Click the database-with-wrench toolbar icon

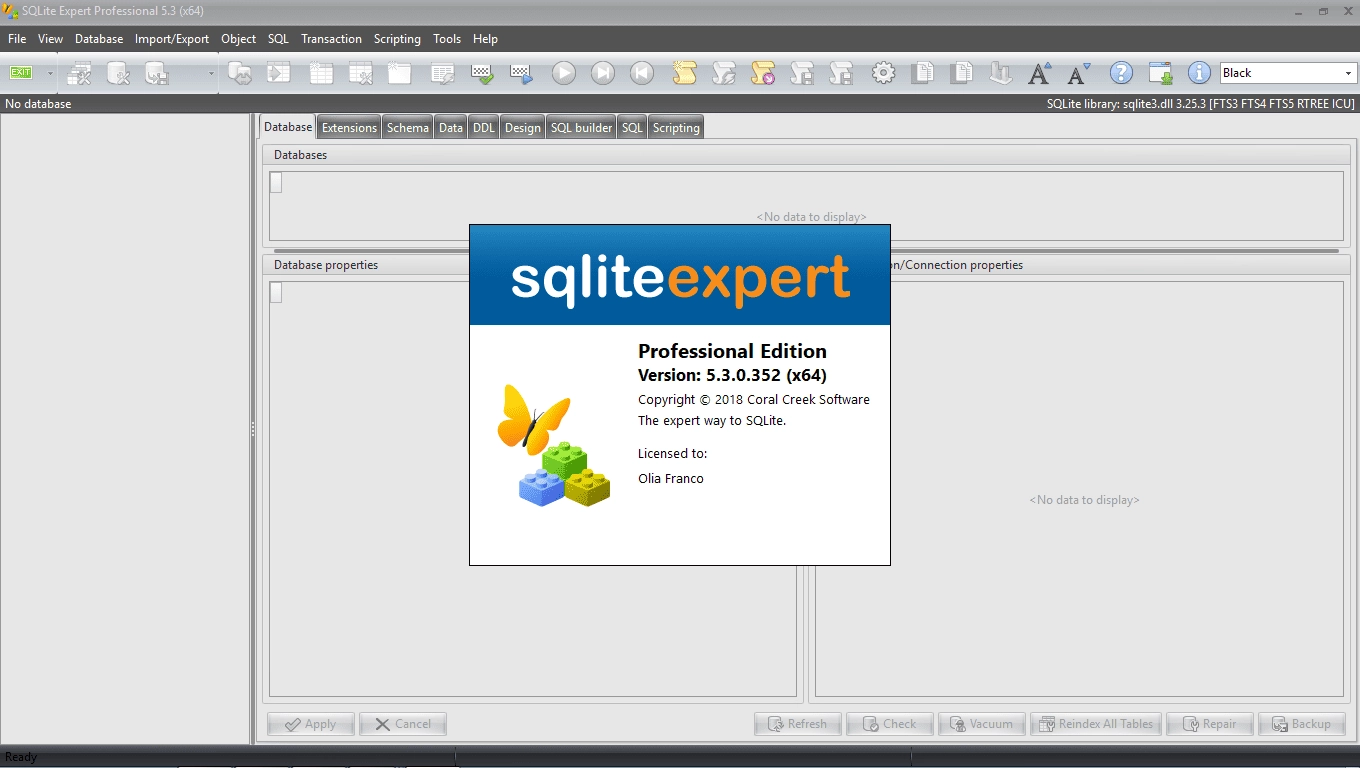119,73
